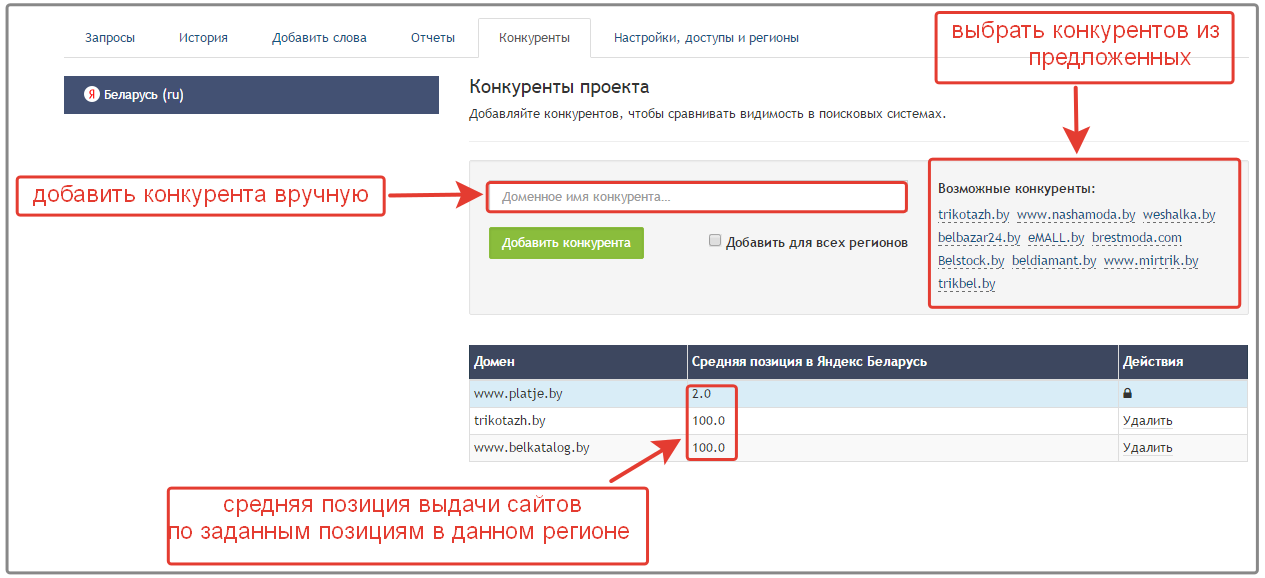Add suggested competitor weshalka.by
The image size is (1265, 578).
(x=1179, y=214)
